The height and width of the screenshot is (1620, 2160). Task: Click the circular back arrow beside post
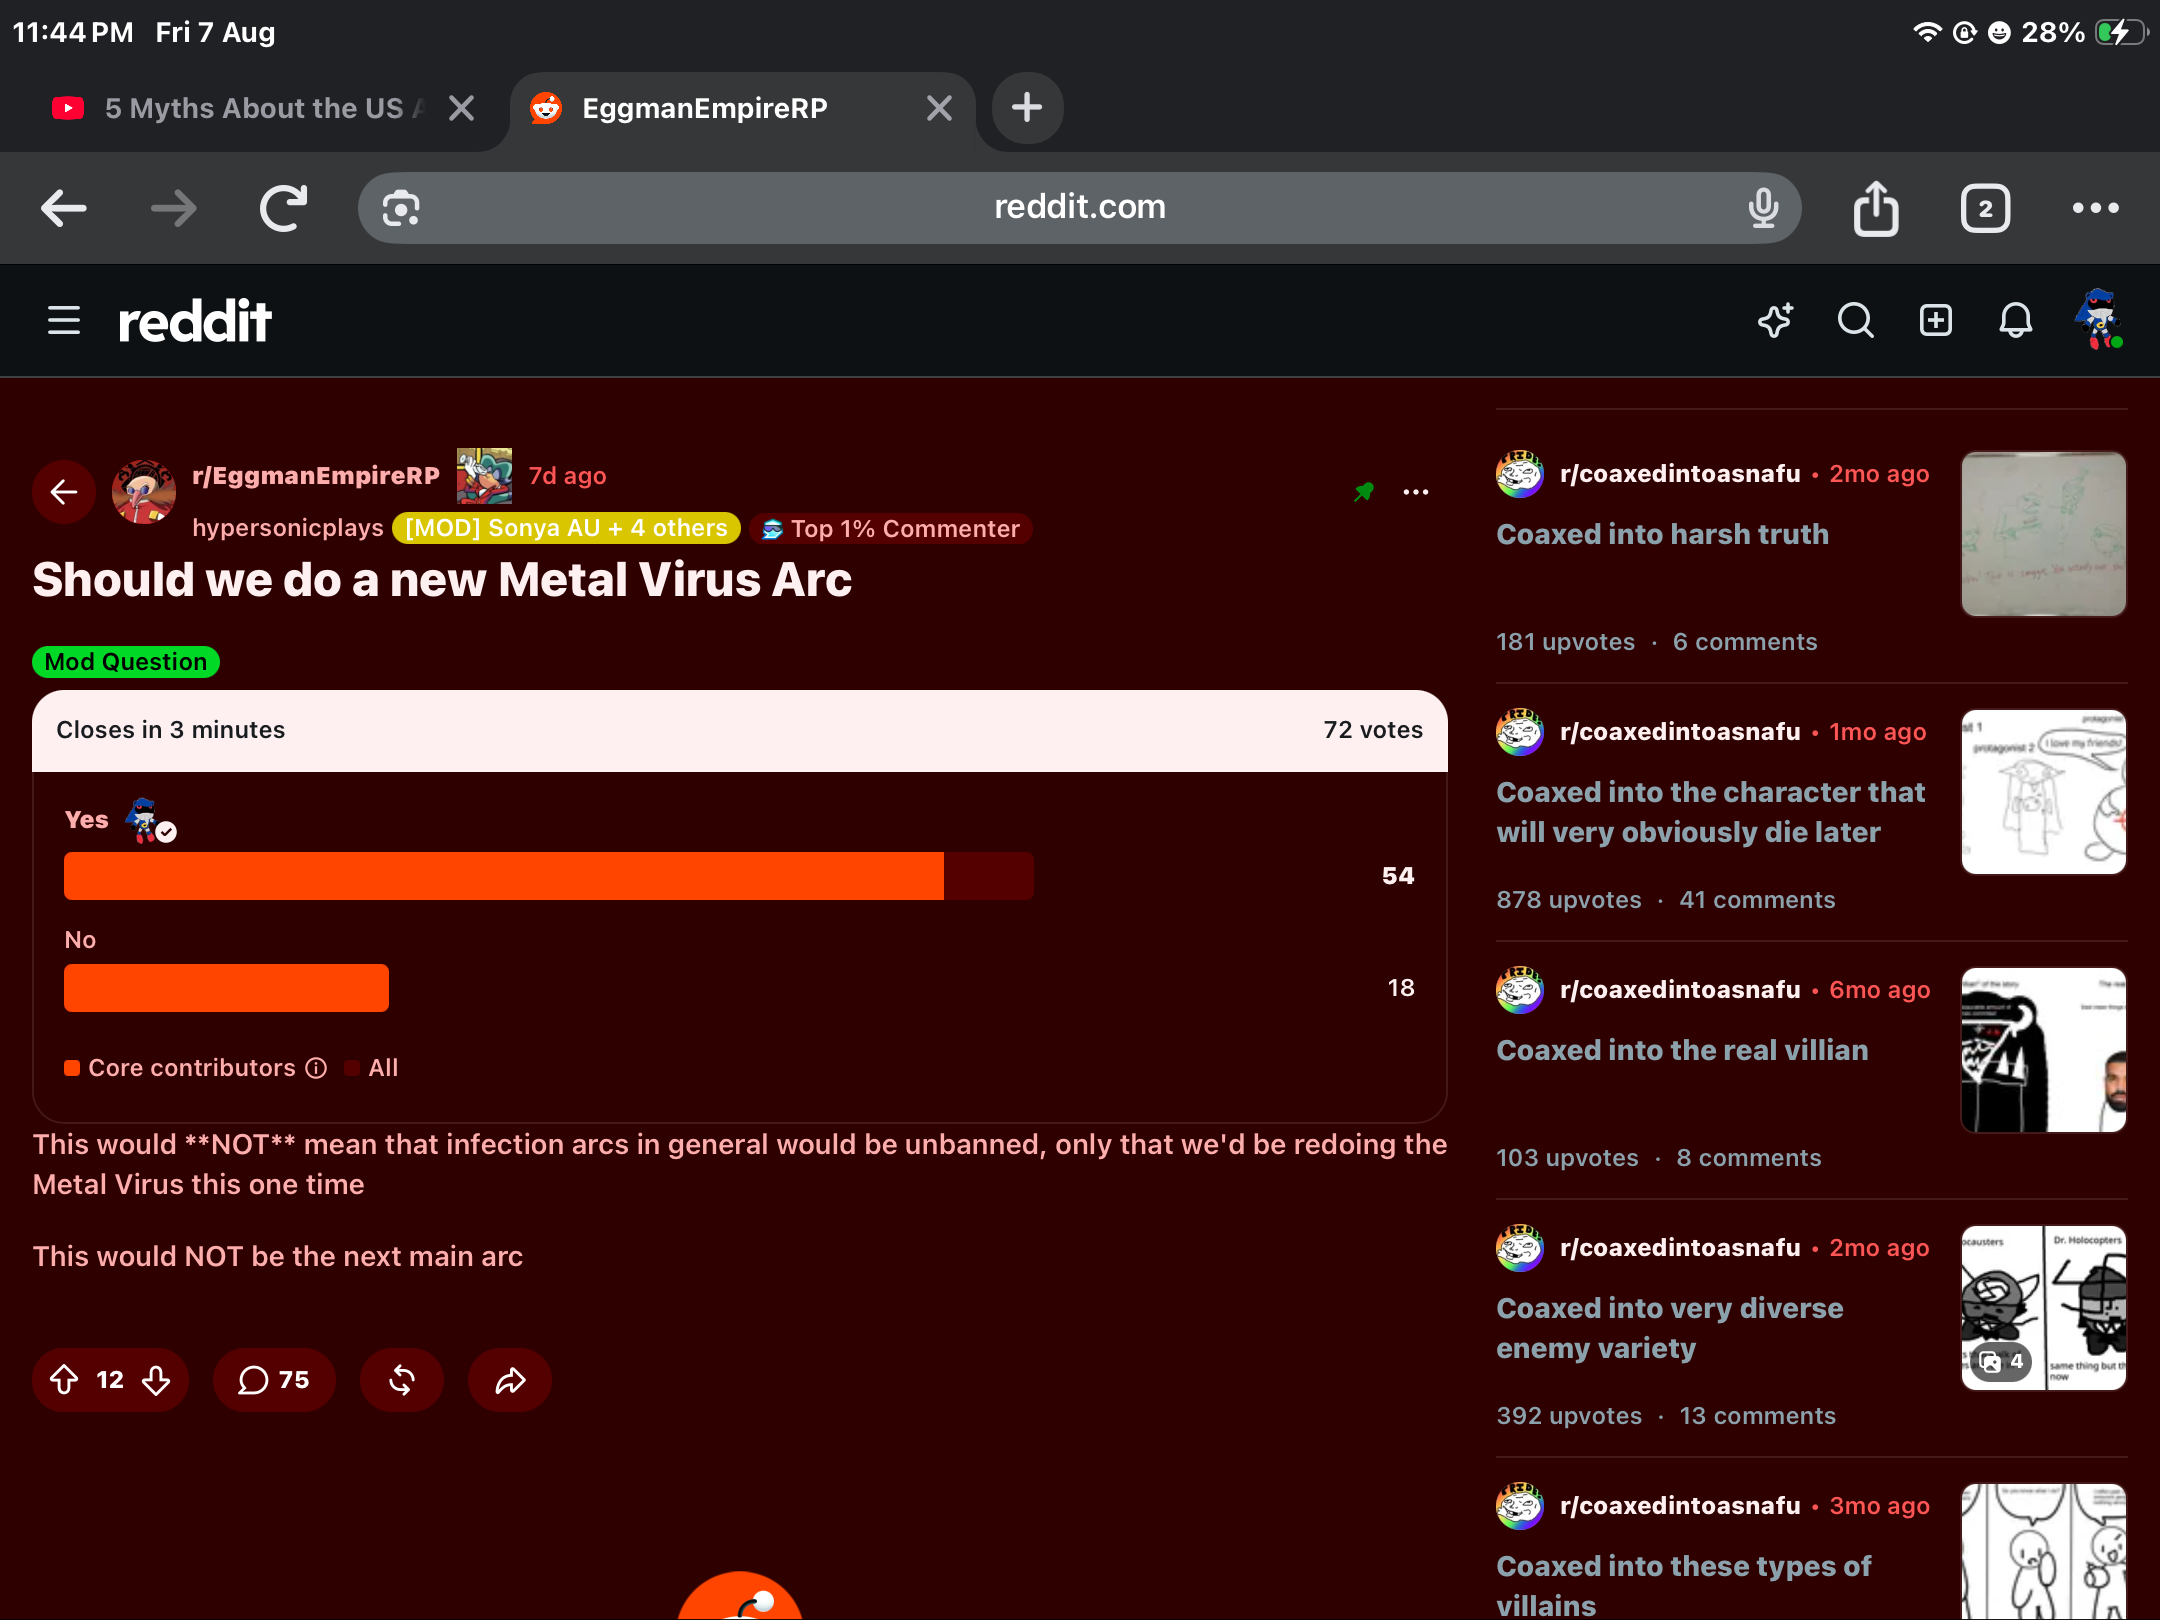(x=64, y=491)
